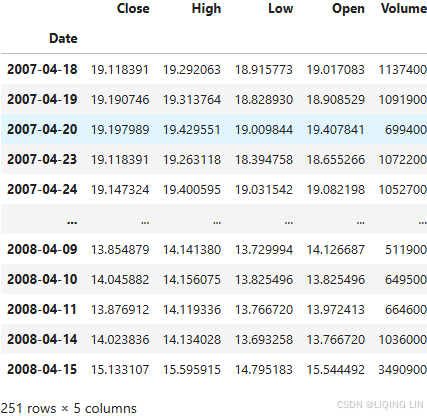427x416 pixels.
Task: Select the 2008-04-14 row index
Action: 42,339
